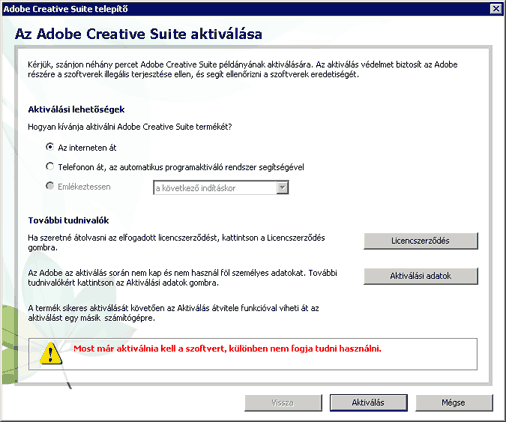Click the "További tudnivalók" section heading
This screenshot has width=506, height=422.
tap(68, 220)
